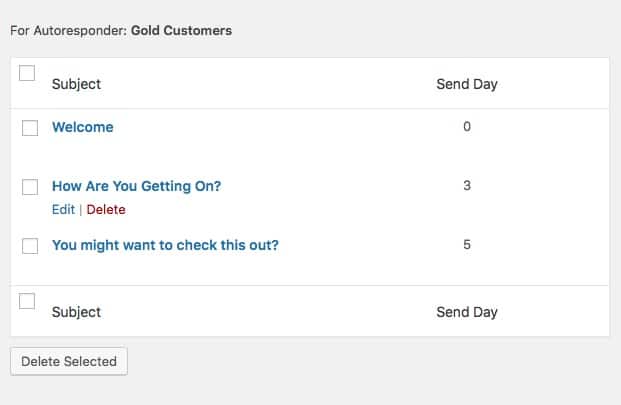Open the How Are You Getting On? message

pyautogui.click(x=137, y=186)
